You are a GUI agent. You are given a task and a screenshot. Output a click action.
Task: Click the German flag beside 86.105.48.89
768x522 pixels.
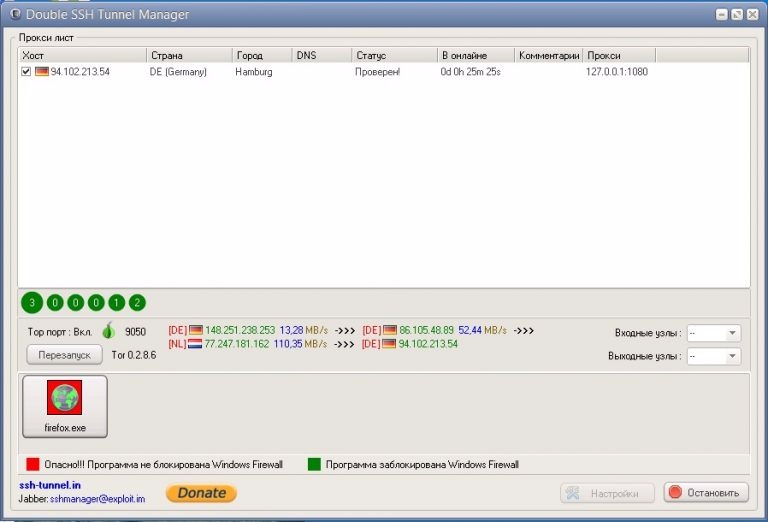click(390, 330)
